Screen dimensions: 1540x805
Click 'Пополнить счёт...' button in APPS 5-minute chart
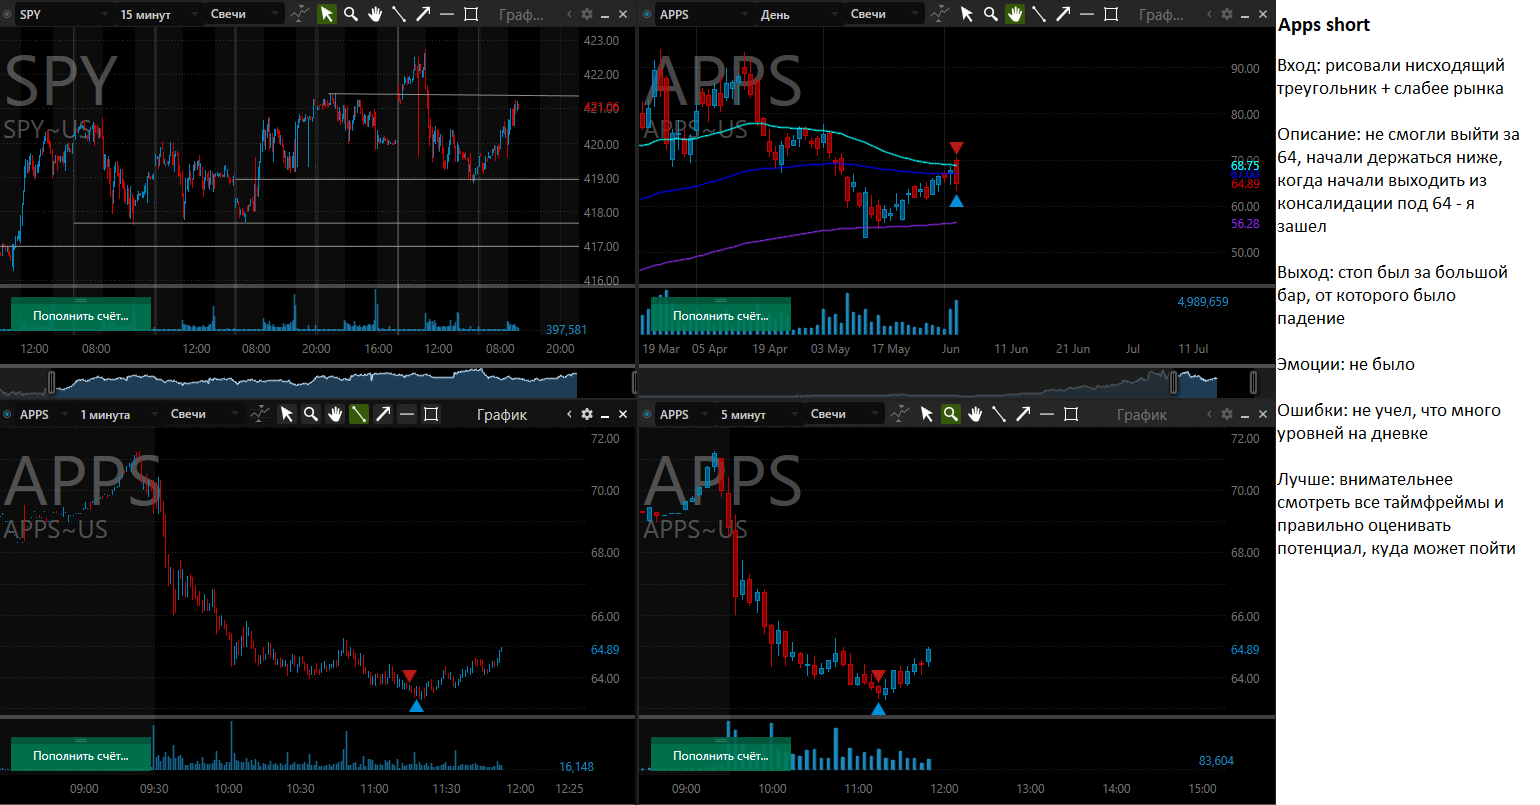(721, 755)
